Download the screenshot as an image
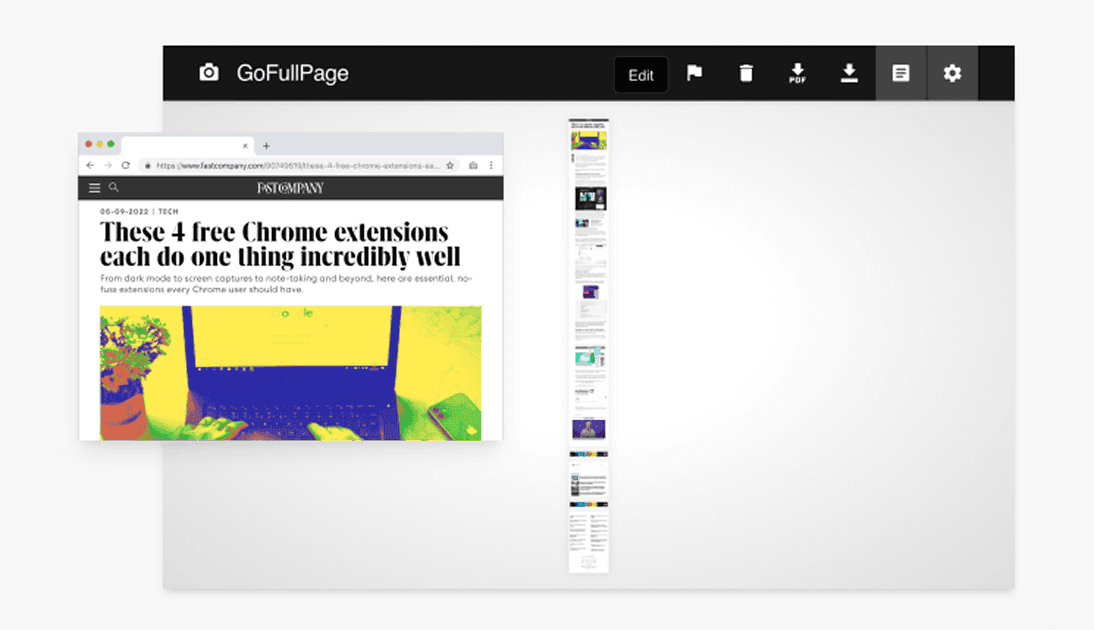The width and height of the screenshot is (1094, 630). (849, 73)
